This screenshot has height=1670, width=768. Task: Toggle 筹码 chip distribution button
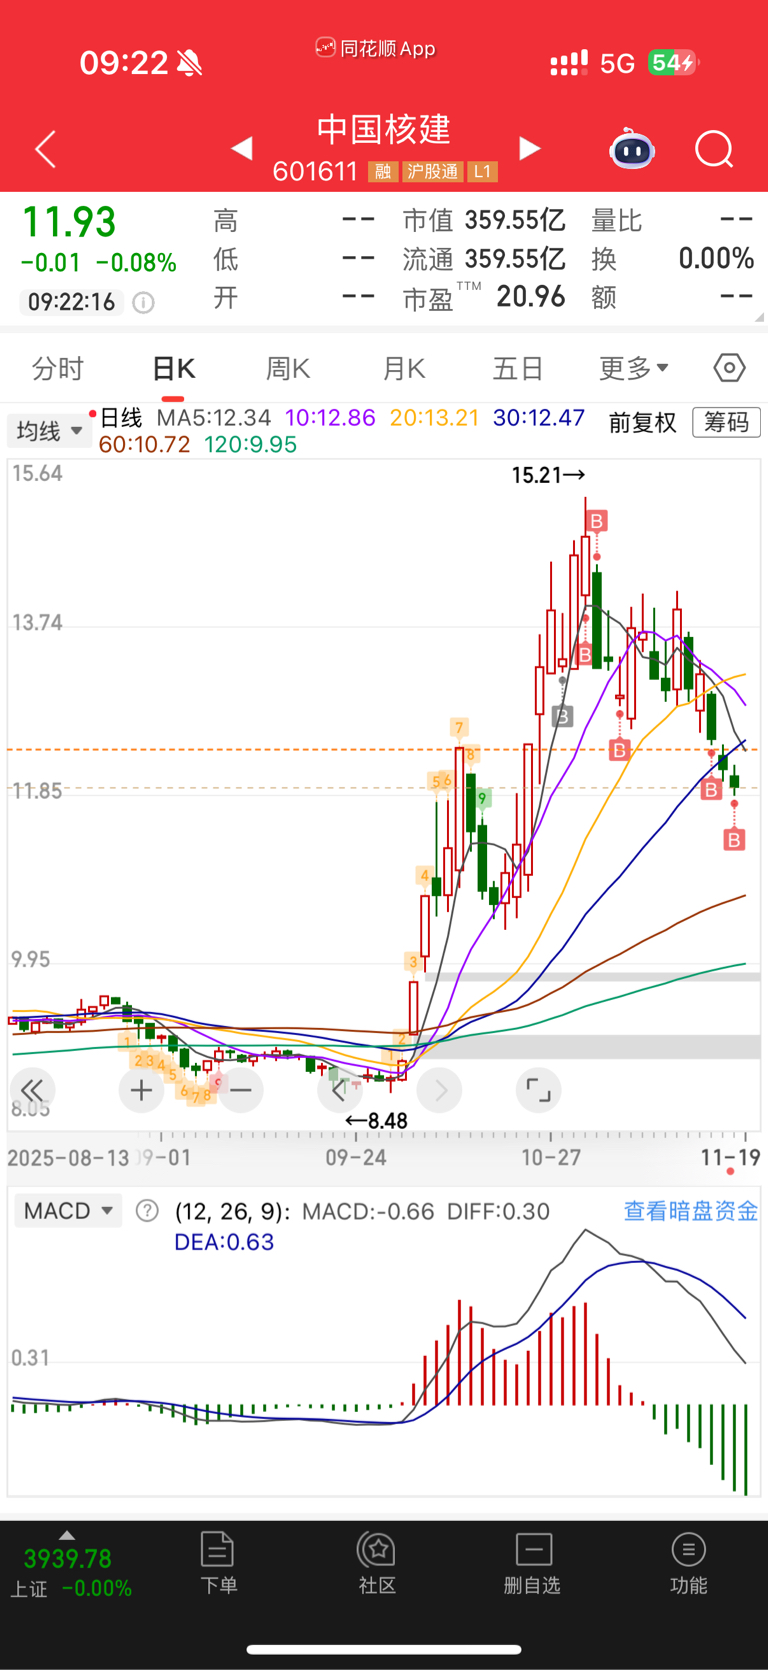click(727, 423)
